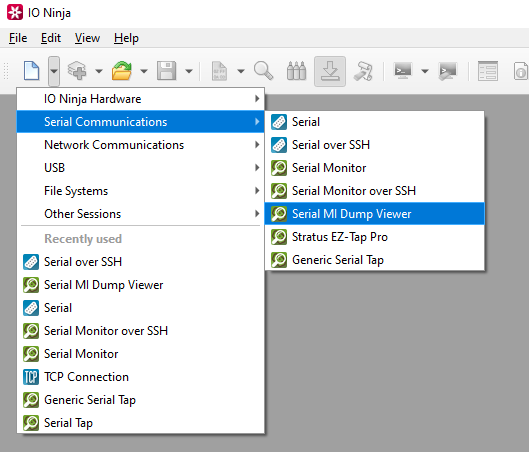Open recently used Serial MI Dump Viewer
This screenshot has width=529, height=452.
(x=141, y=285)
